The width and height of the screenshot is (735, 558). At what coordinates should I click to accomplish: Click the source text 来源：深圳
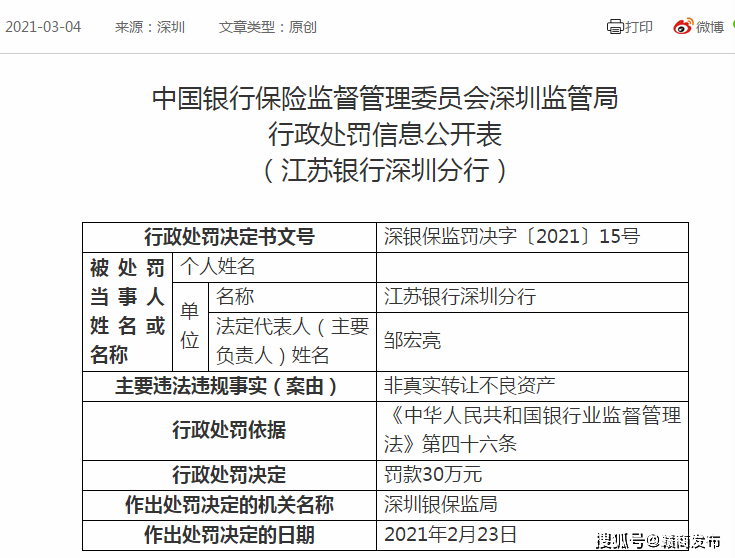pyautogui.click(x=150, y=27)
